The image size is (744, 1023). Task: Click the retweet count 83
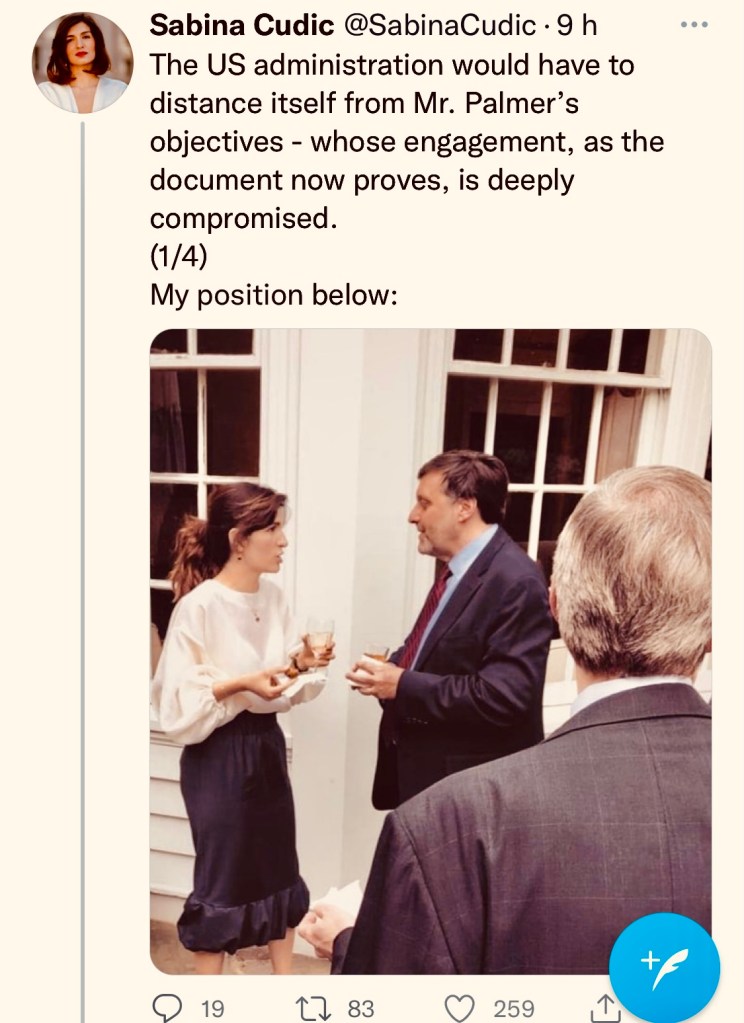click(x=360, y=1008)
